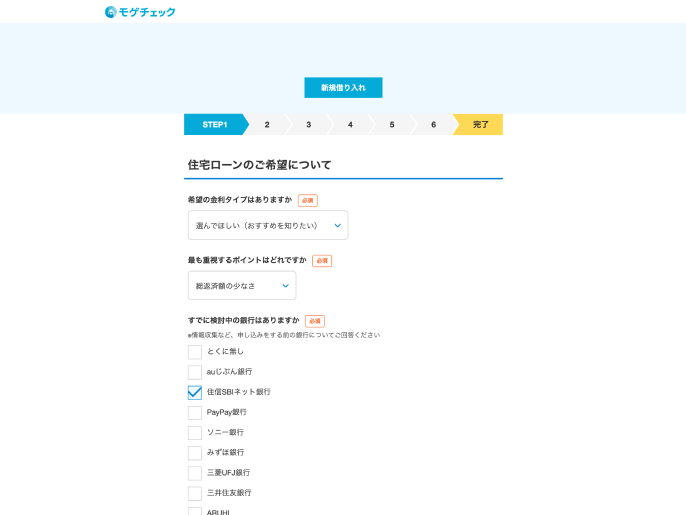The height and width of the screenshot is (515, 686).
Task: Check the みずほ銀行 option
Action: [x=195, y=453]
